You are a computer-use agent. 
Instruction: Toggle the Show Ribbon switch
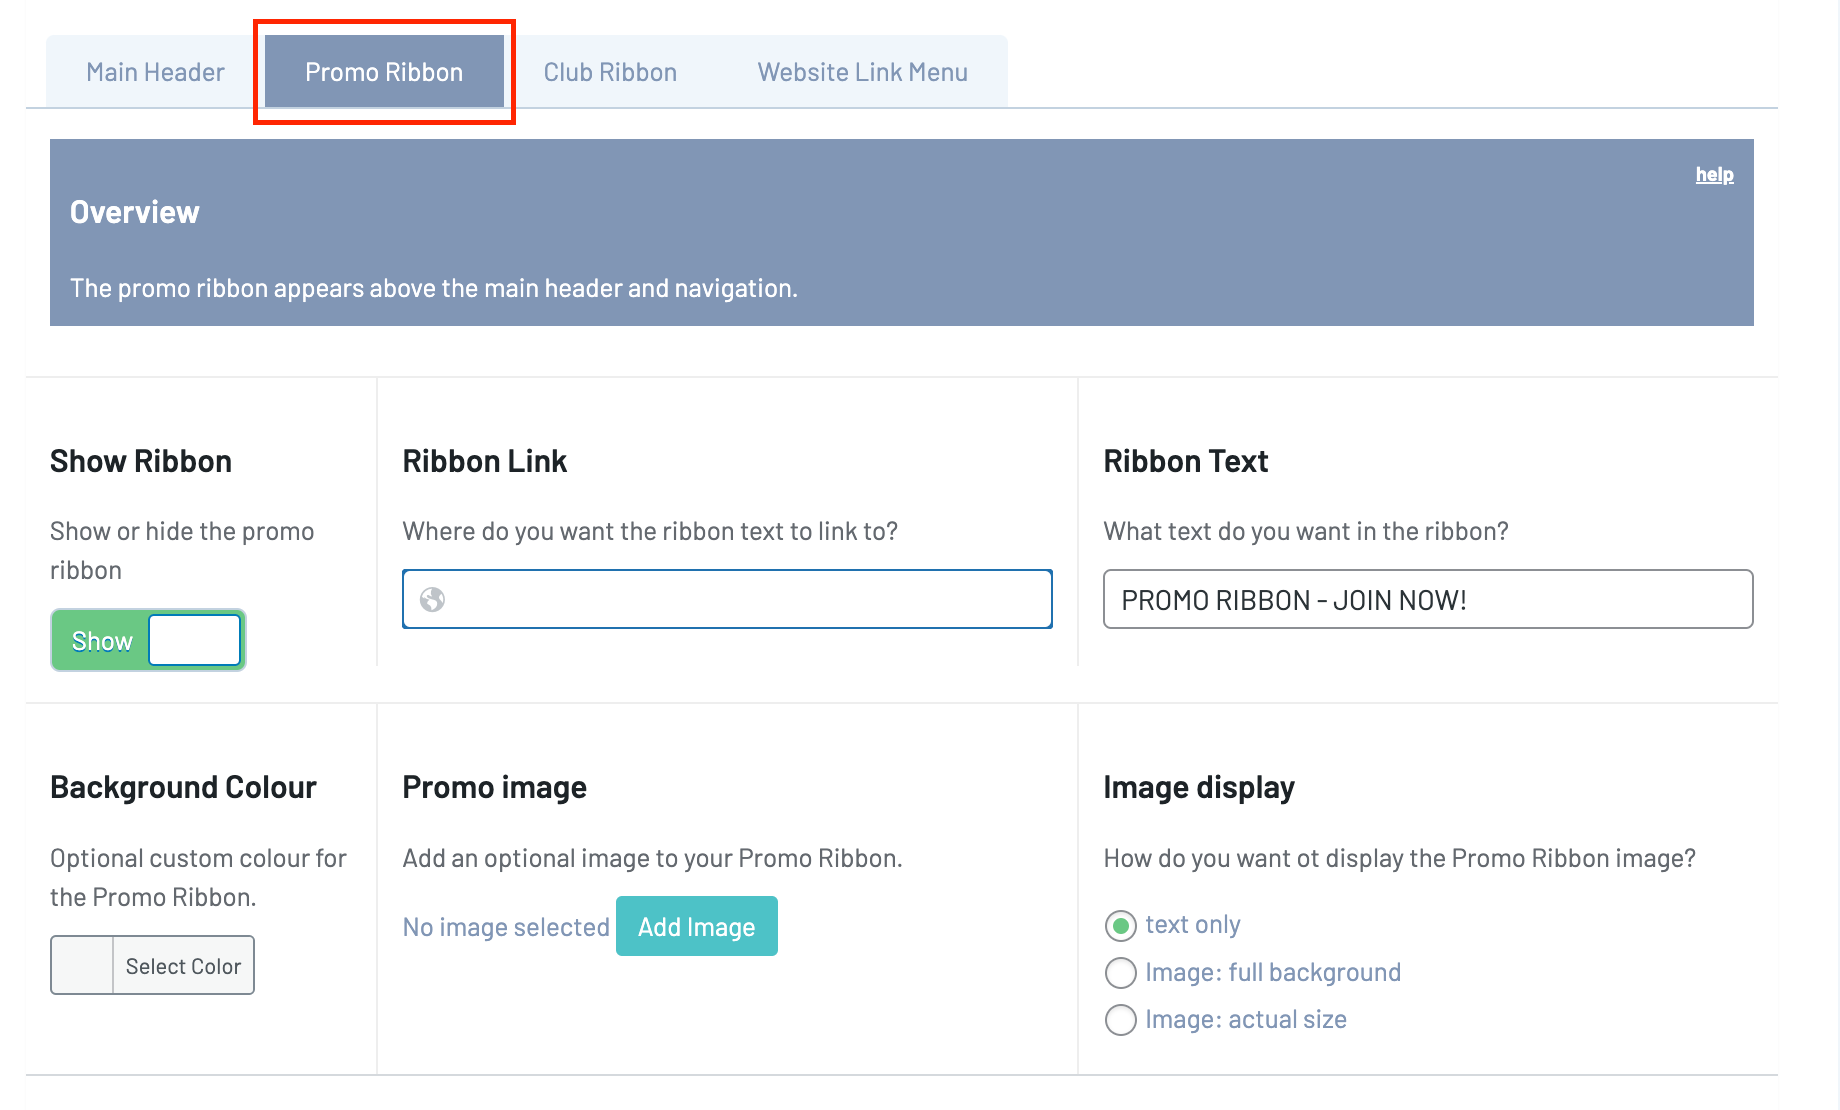(148, 640)
